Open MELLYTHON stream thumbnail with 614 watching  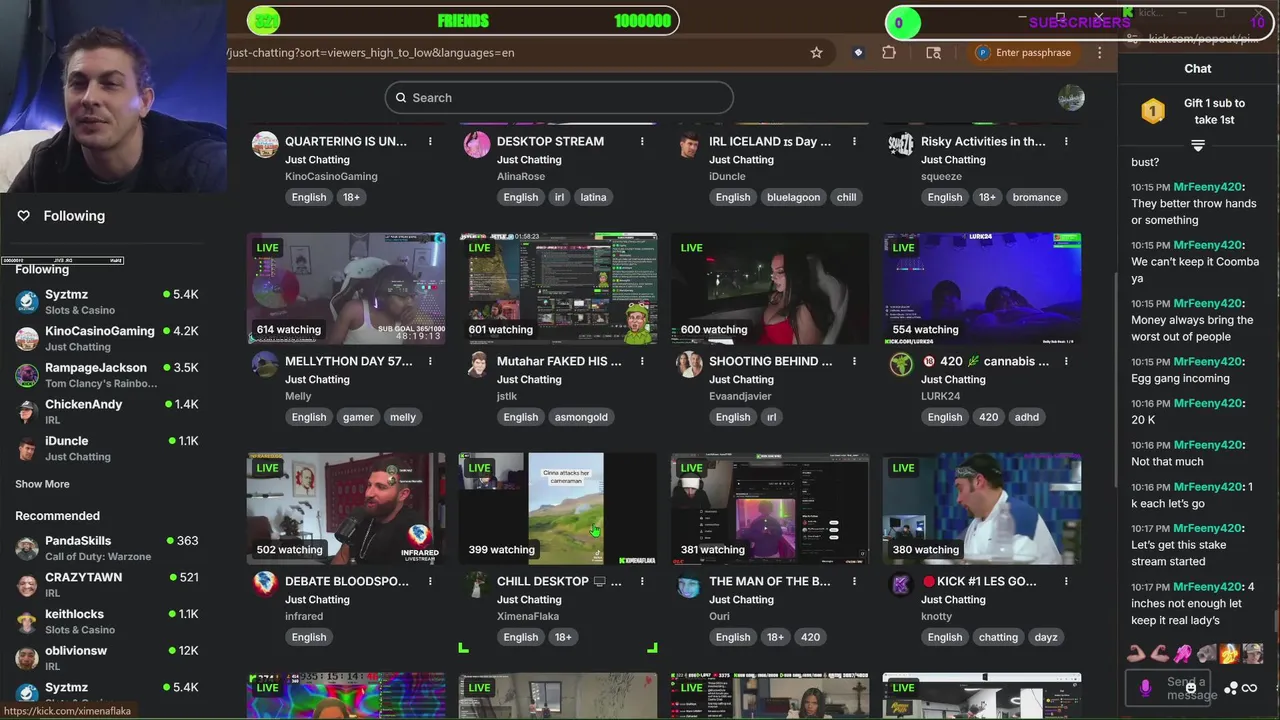[x=346, y=289]
